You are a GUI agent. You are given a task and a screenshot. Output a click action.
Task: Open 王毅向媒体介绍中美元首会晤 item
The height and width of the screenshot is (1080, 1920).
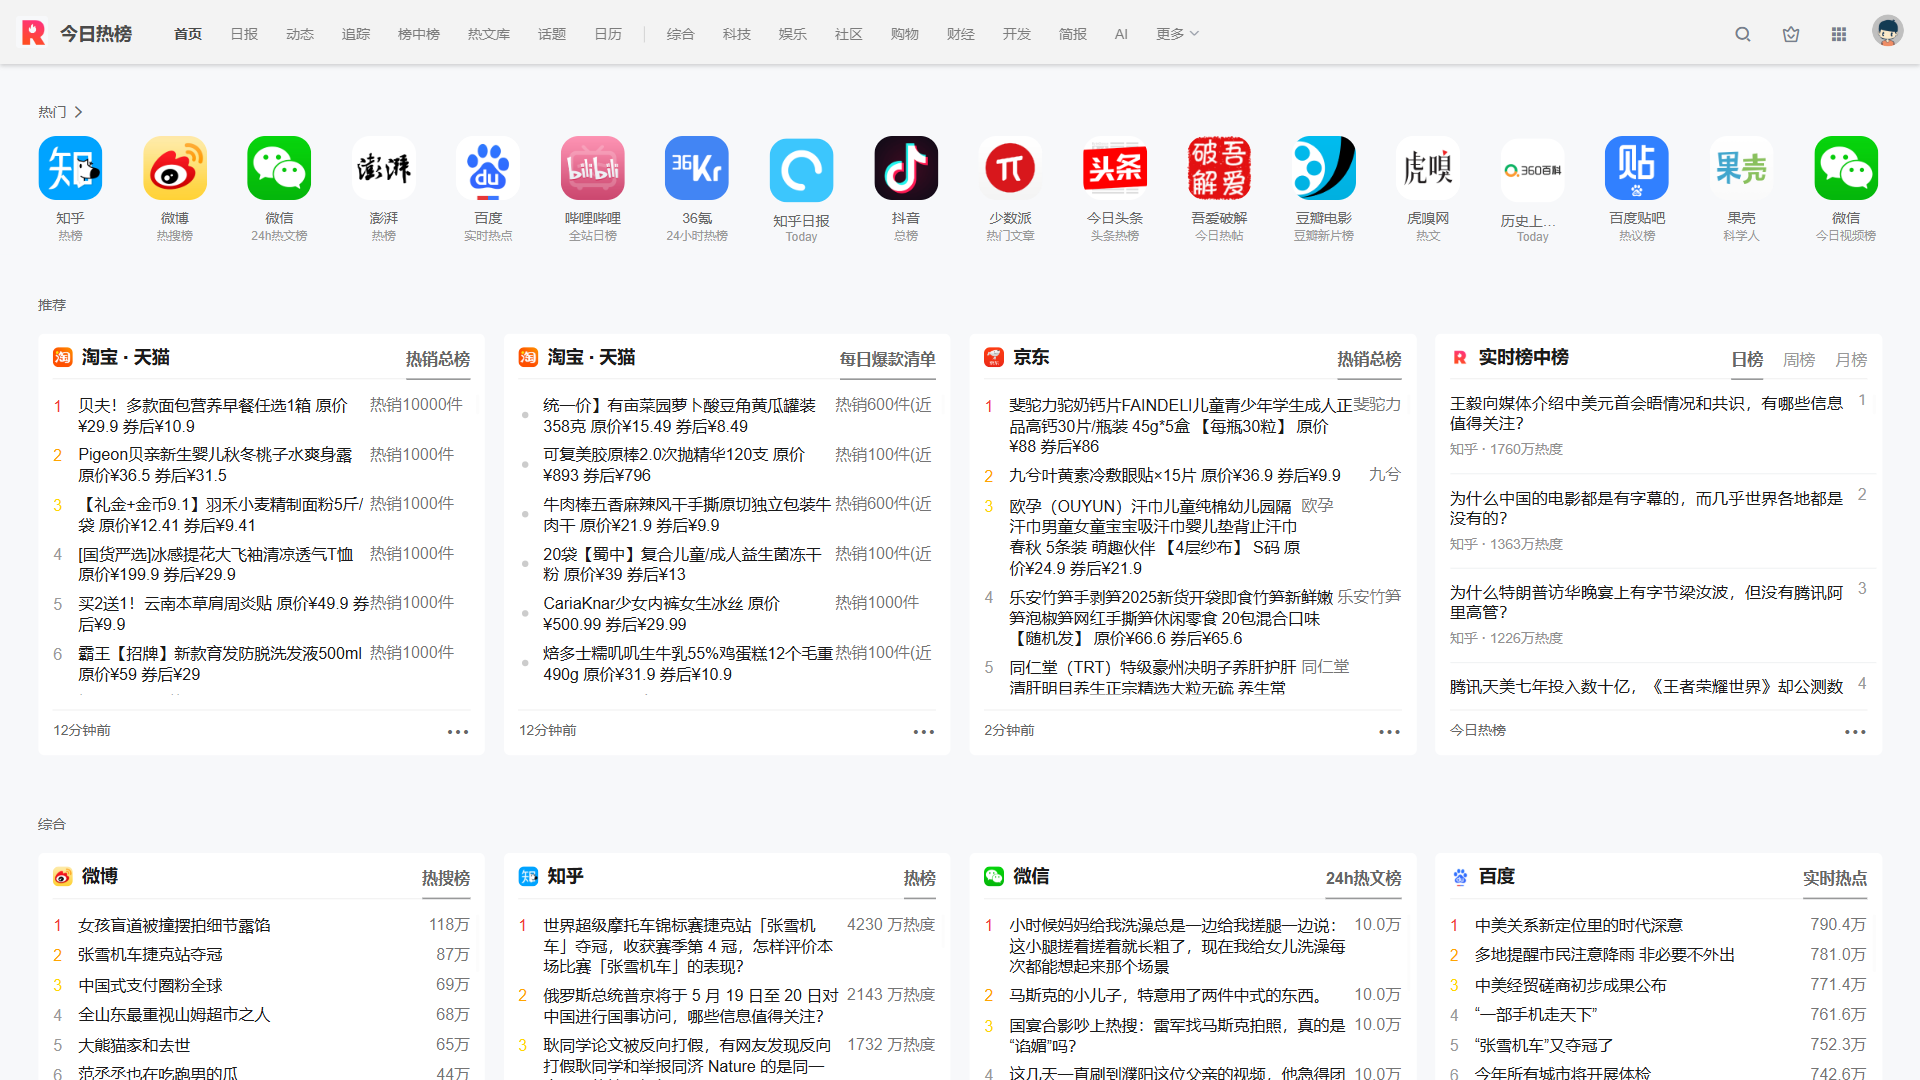pos(1646,413)
